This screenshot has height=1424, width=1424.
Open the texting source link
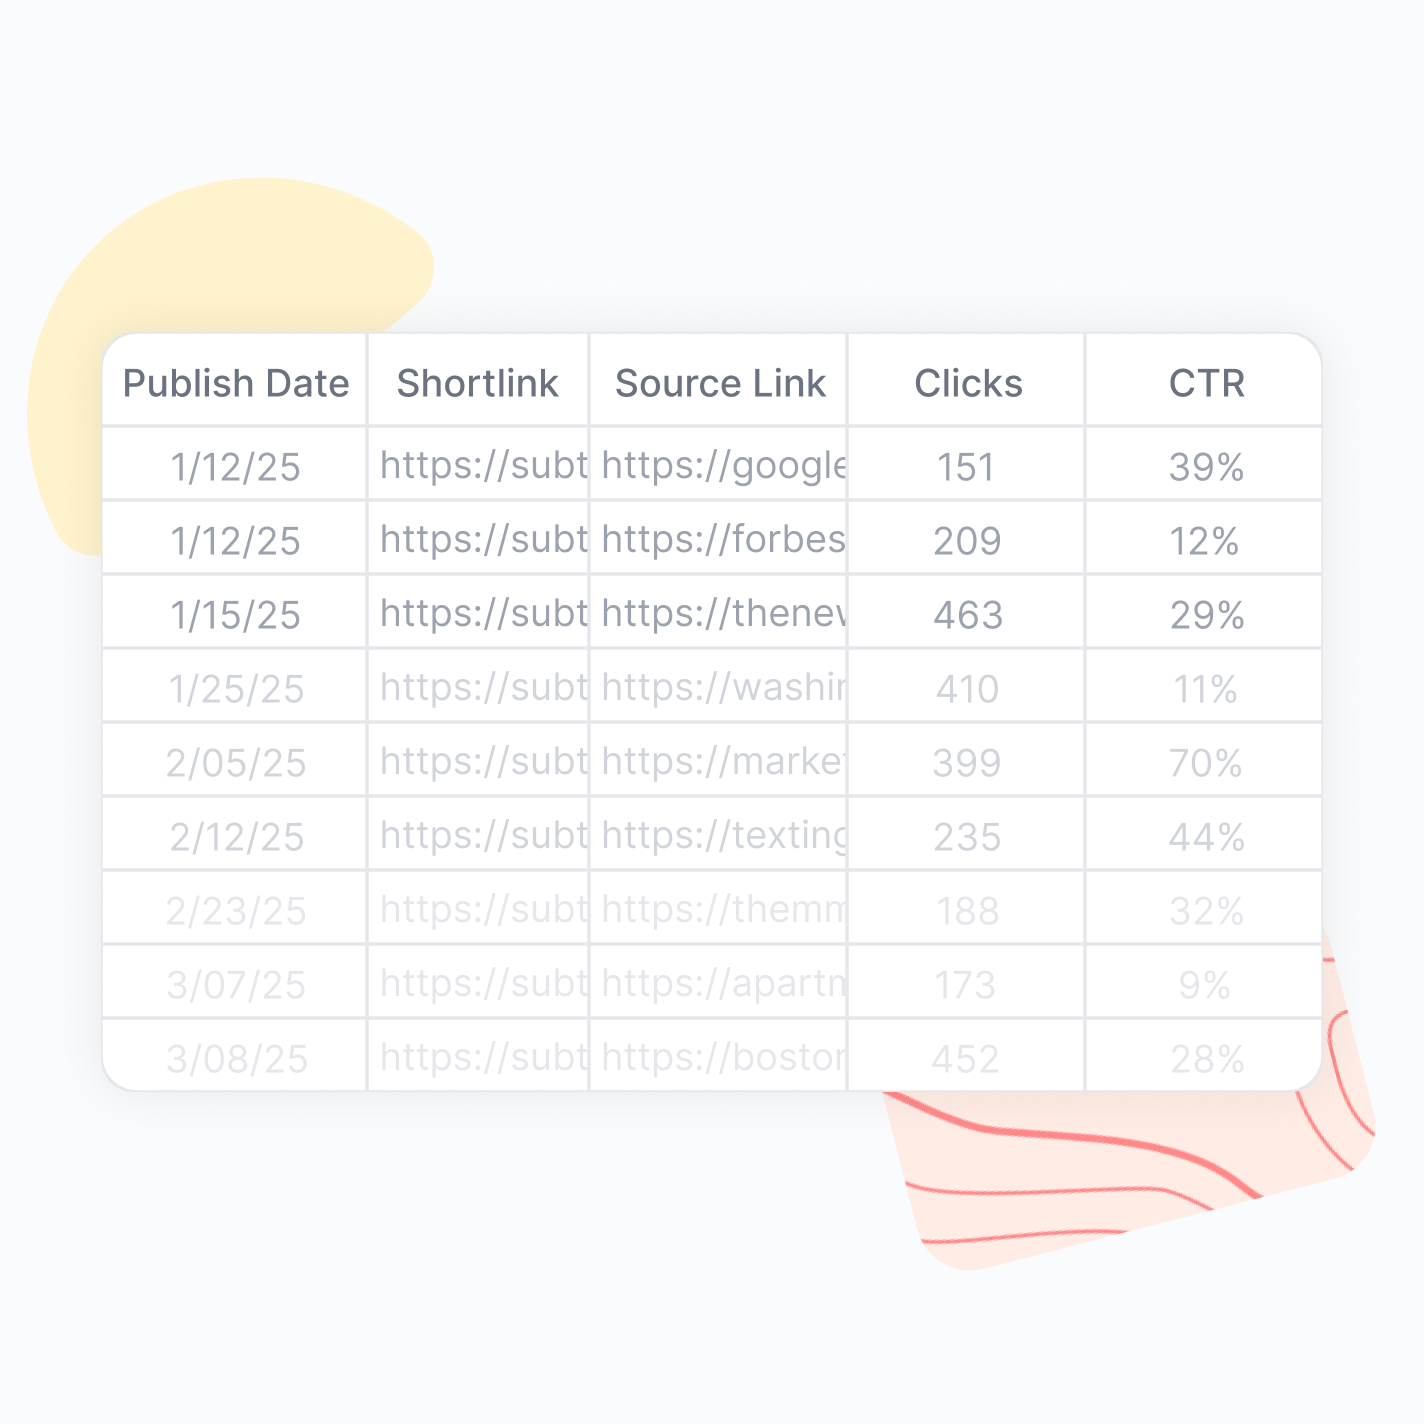[724, 836]
